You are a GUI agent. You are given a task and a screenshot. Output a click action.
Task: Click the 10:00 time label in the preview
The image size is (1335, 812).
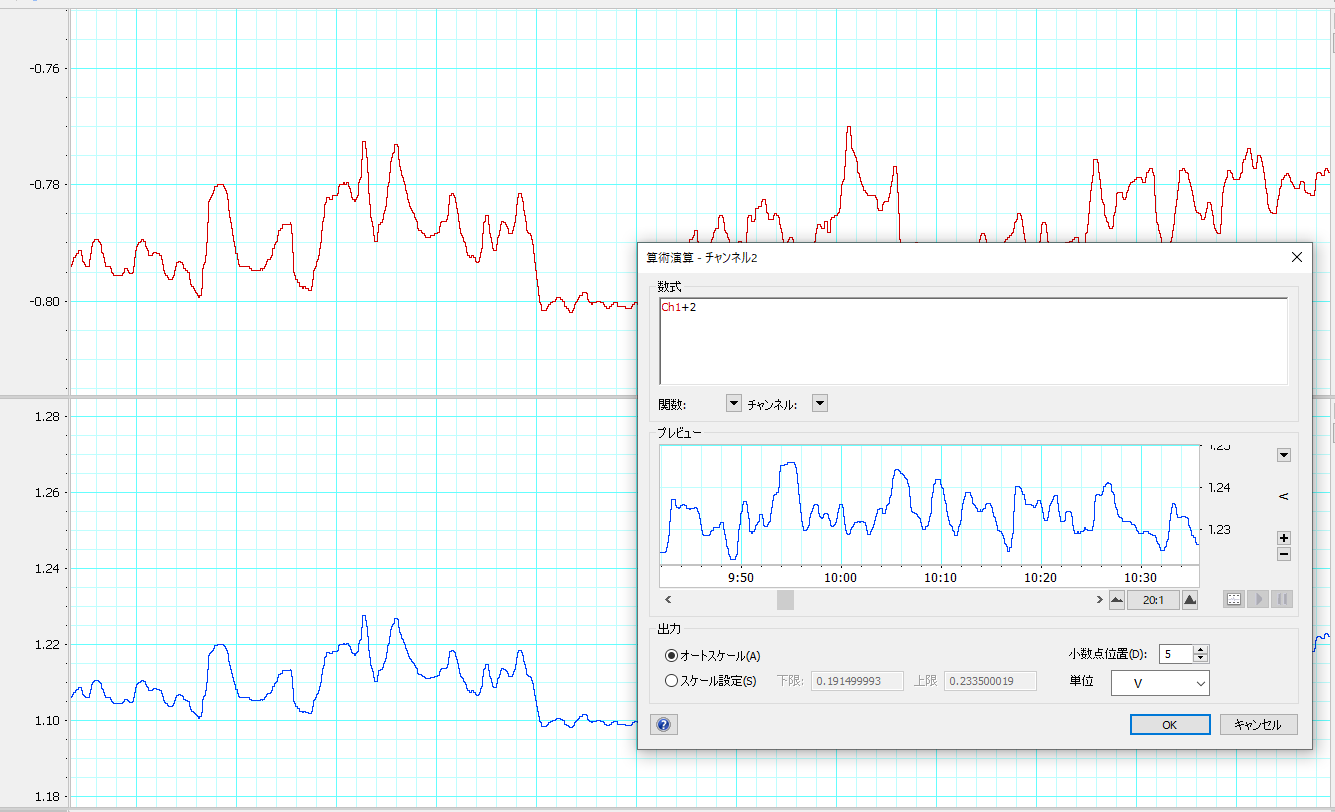[840, 578]
